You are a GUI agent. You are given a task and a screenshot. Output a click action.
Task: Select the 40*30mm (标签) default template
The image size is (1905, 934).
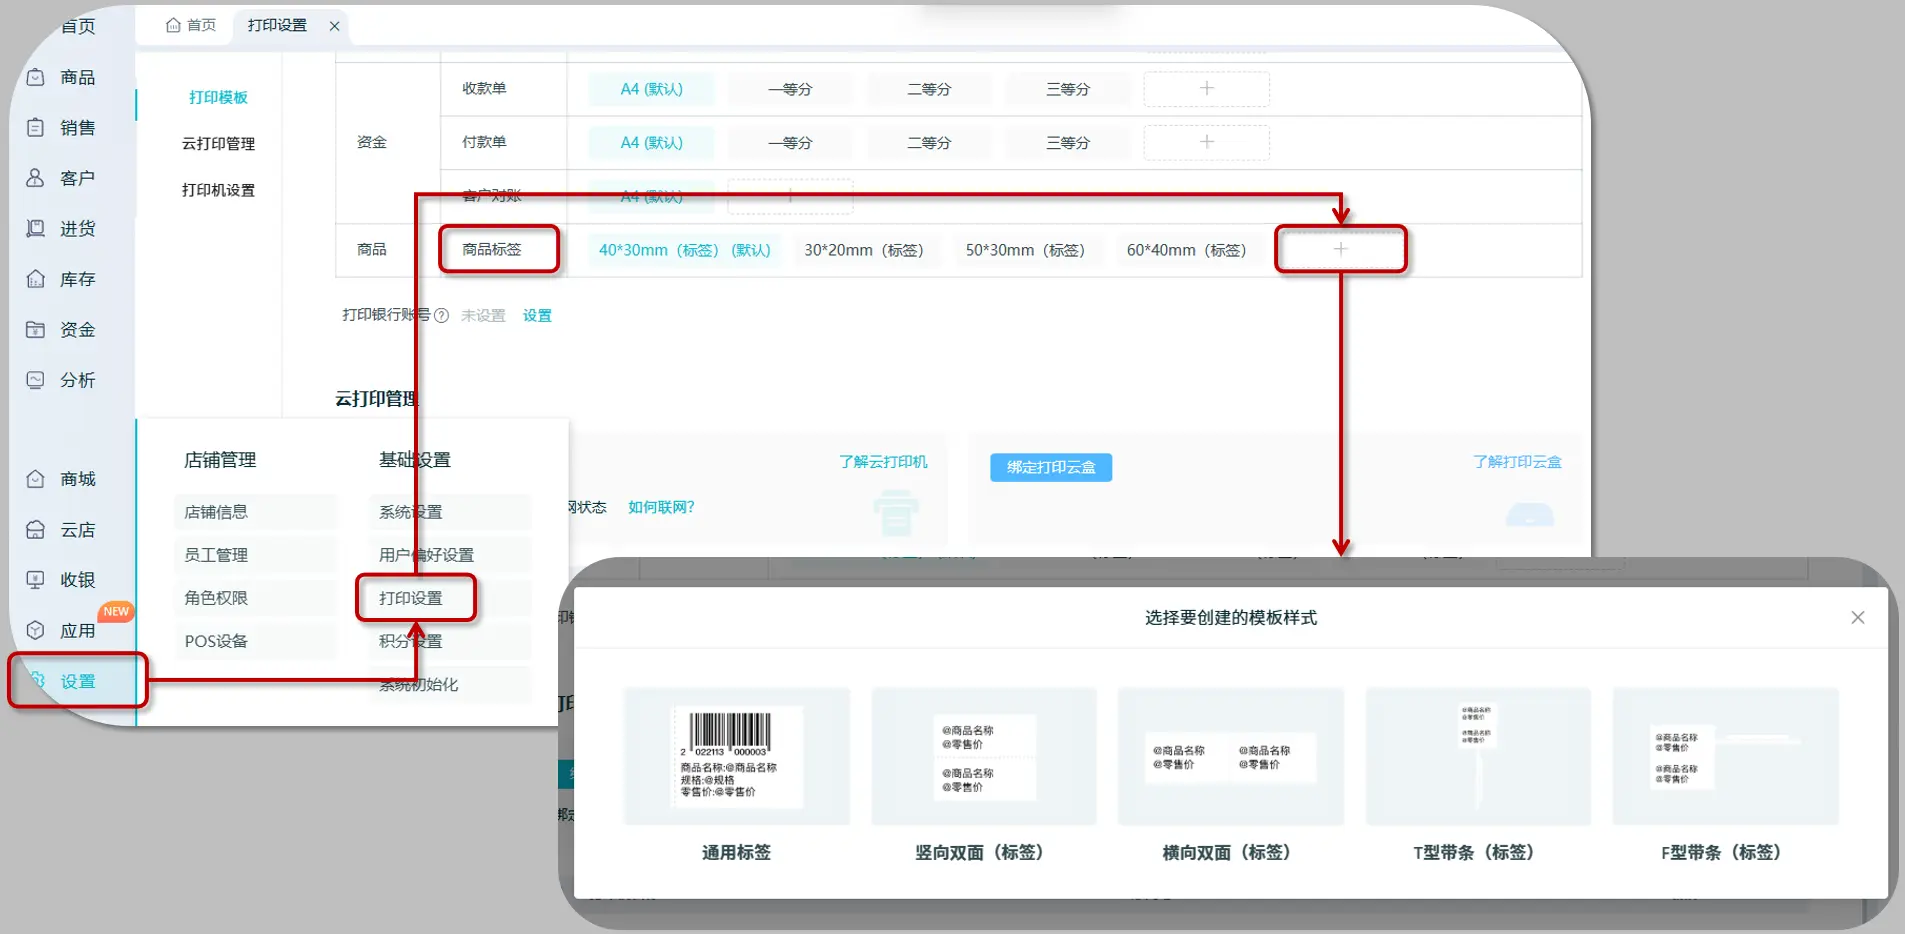click(685, 250)
